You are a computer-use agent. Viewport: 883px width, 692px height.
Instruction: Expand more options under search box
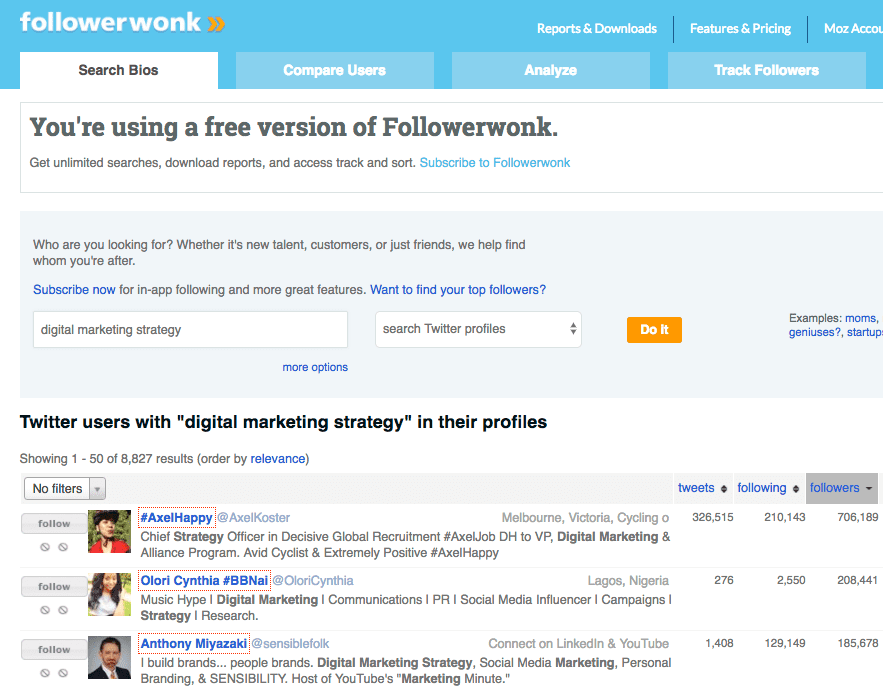click(315, 367)
